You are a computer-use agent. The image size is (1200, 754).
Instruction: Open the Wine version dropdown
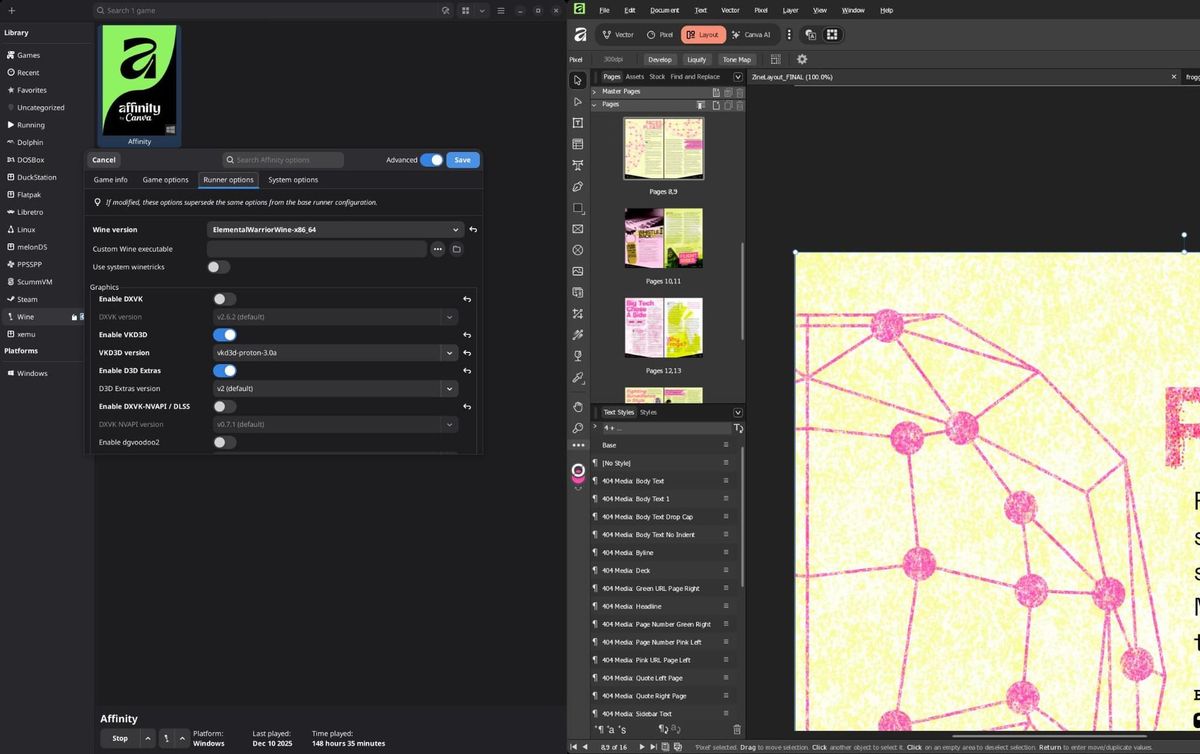point(336,229)
